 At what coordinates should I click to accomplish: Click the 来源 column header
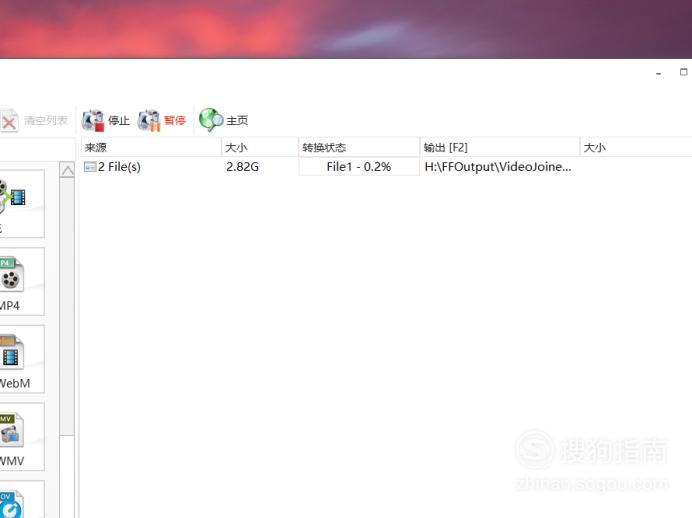(x=151, y=147)
